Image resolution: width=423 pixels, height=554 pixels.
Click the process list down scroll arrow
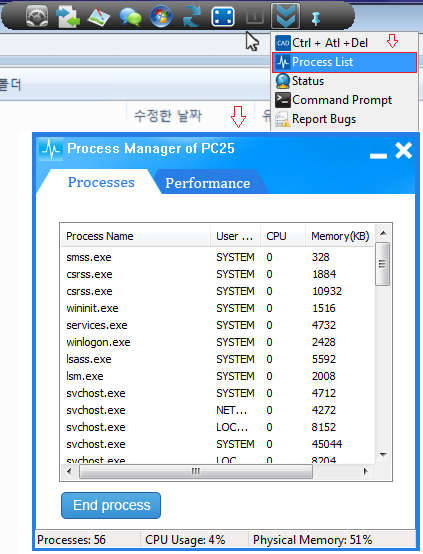click(x=383, y=455)
